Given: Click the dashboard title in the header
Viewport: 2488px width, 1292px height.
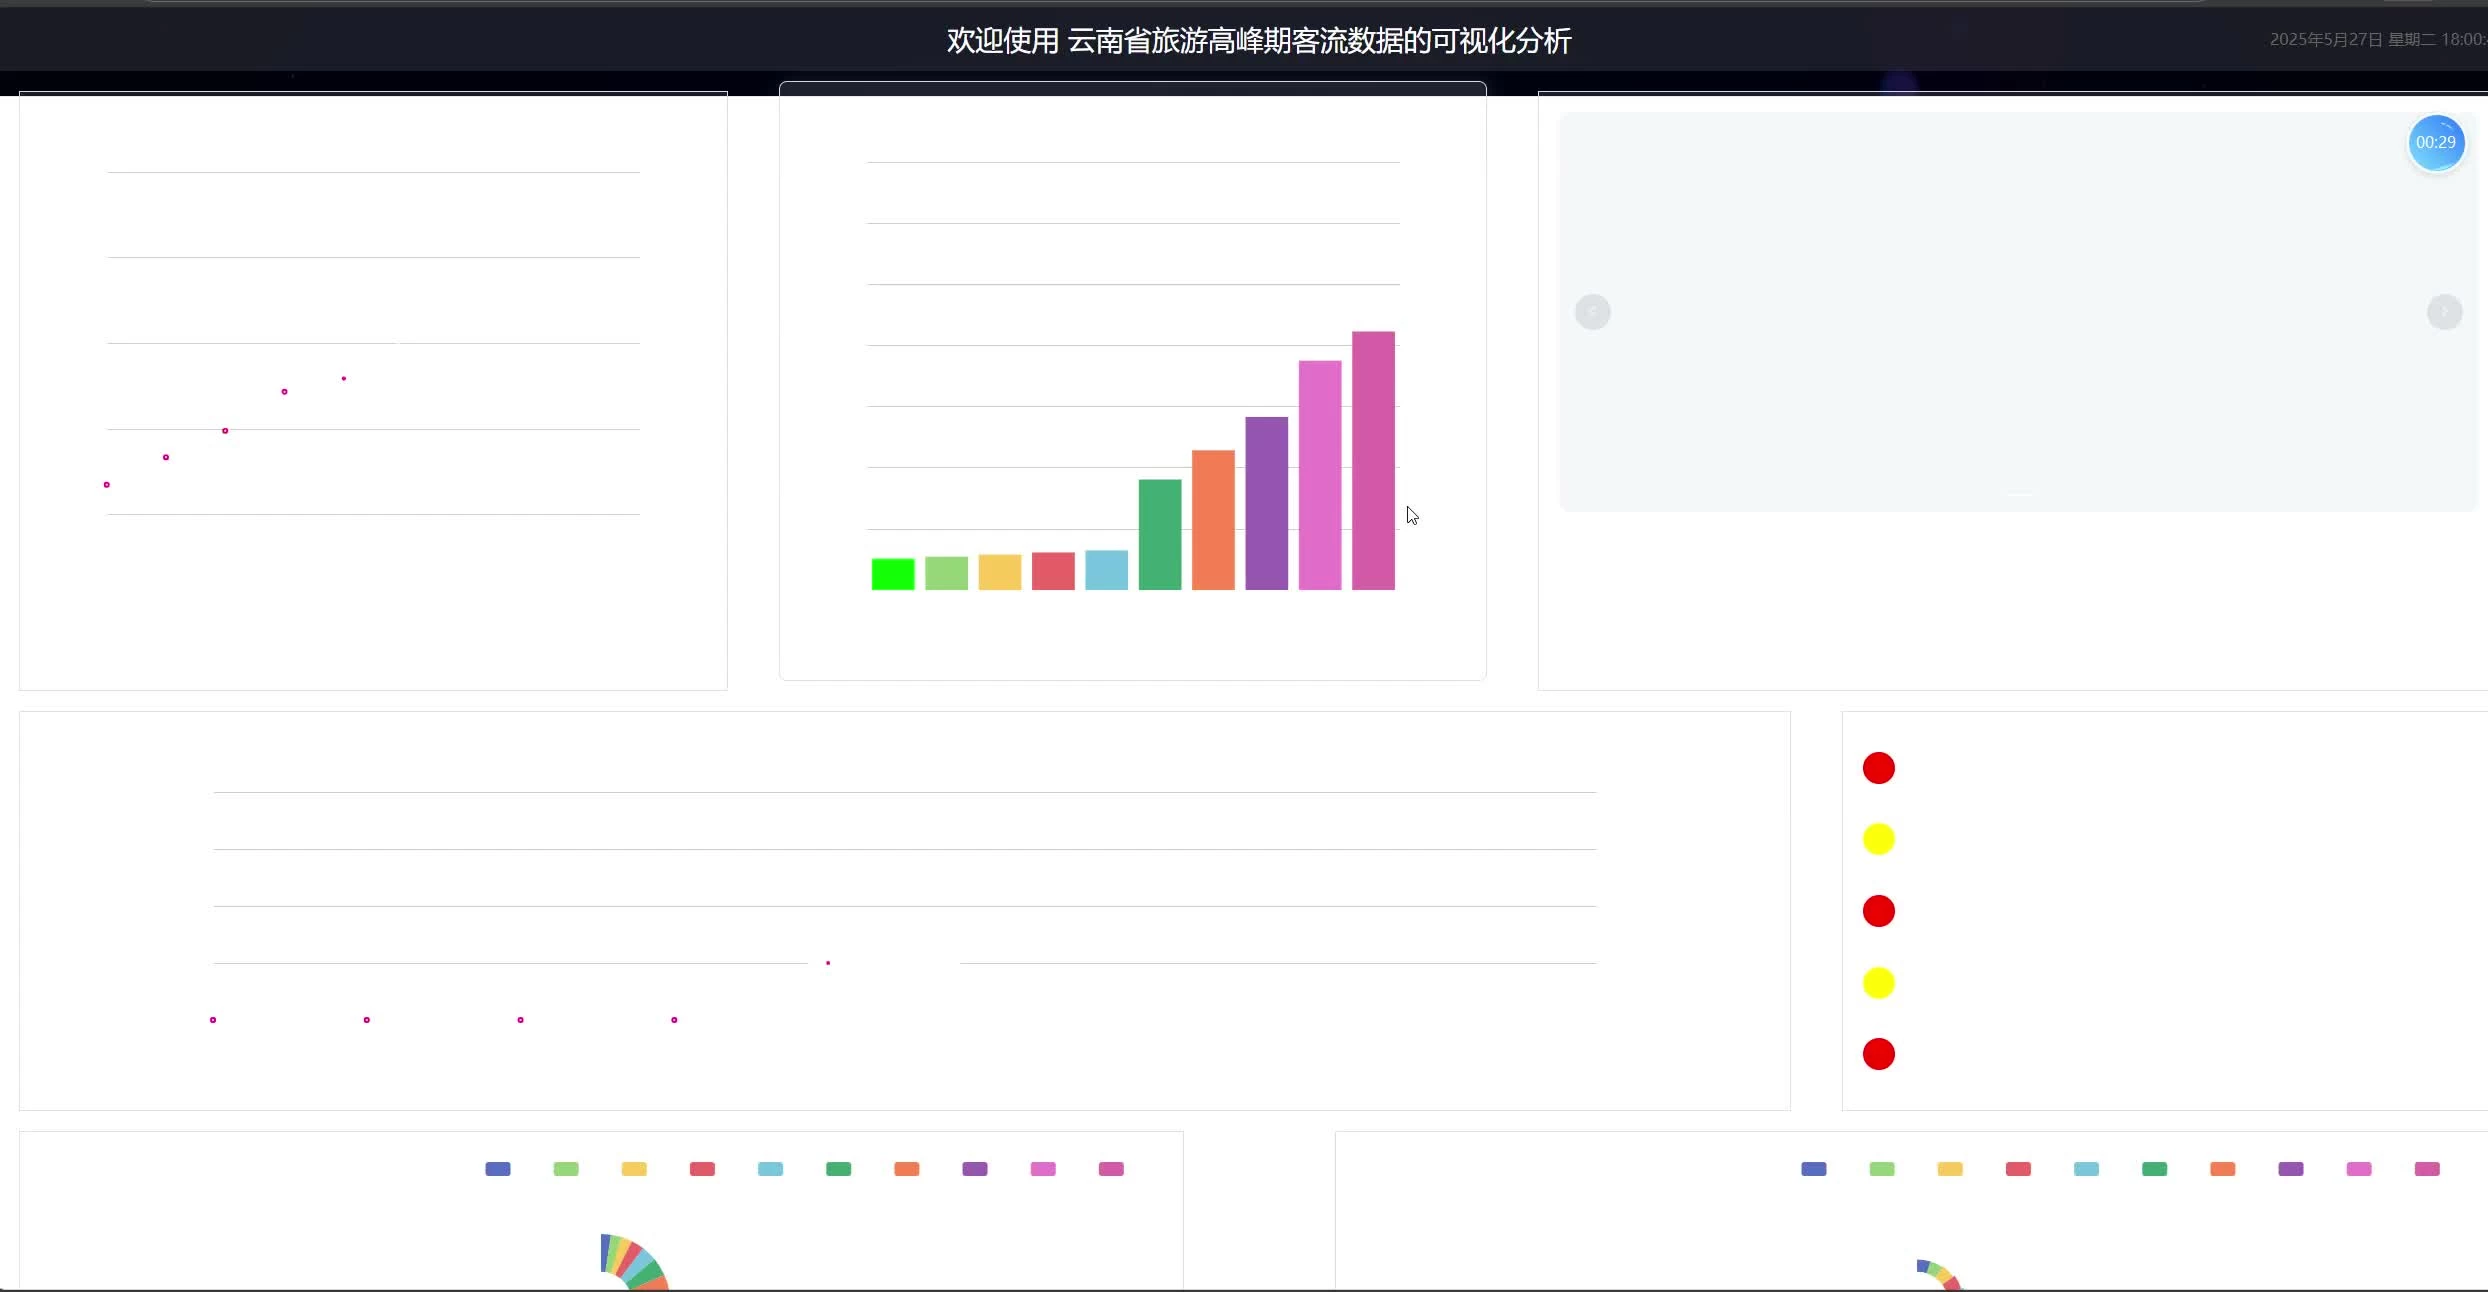Looking at the screenshot, I should pos(1258,41).
